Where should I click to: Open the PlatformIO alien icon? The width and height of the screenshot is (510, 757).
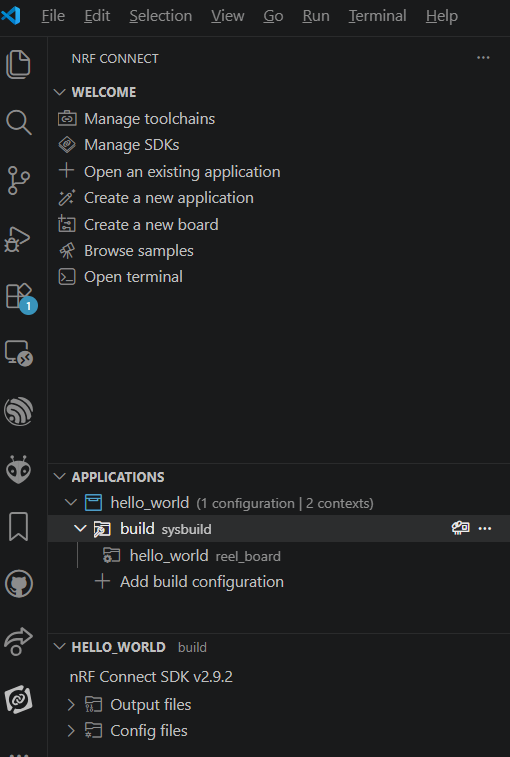[x=18, y=469]
